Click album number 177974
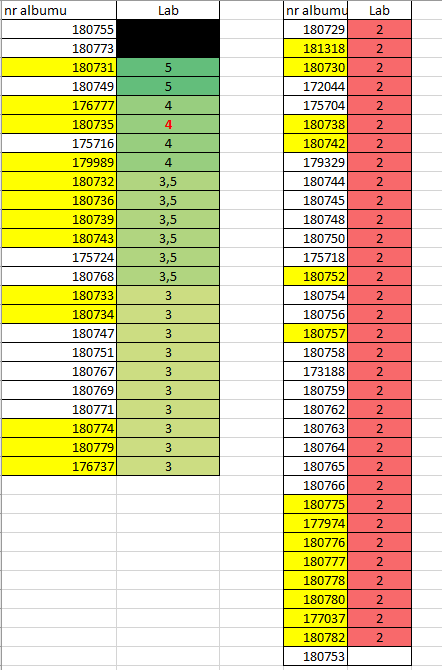Viewport: 442px width, 670px height. click(316, 524)
